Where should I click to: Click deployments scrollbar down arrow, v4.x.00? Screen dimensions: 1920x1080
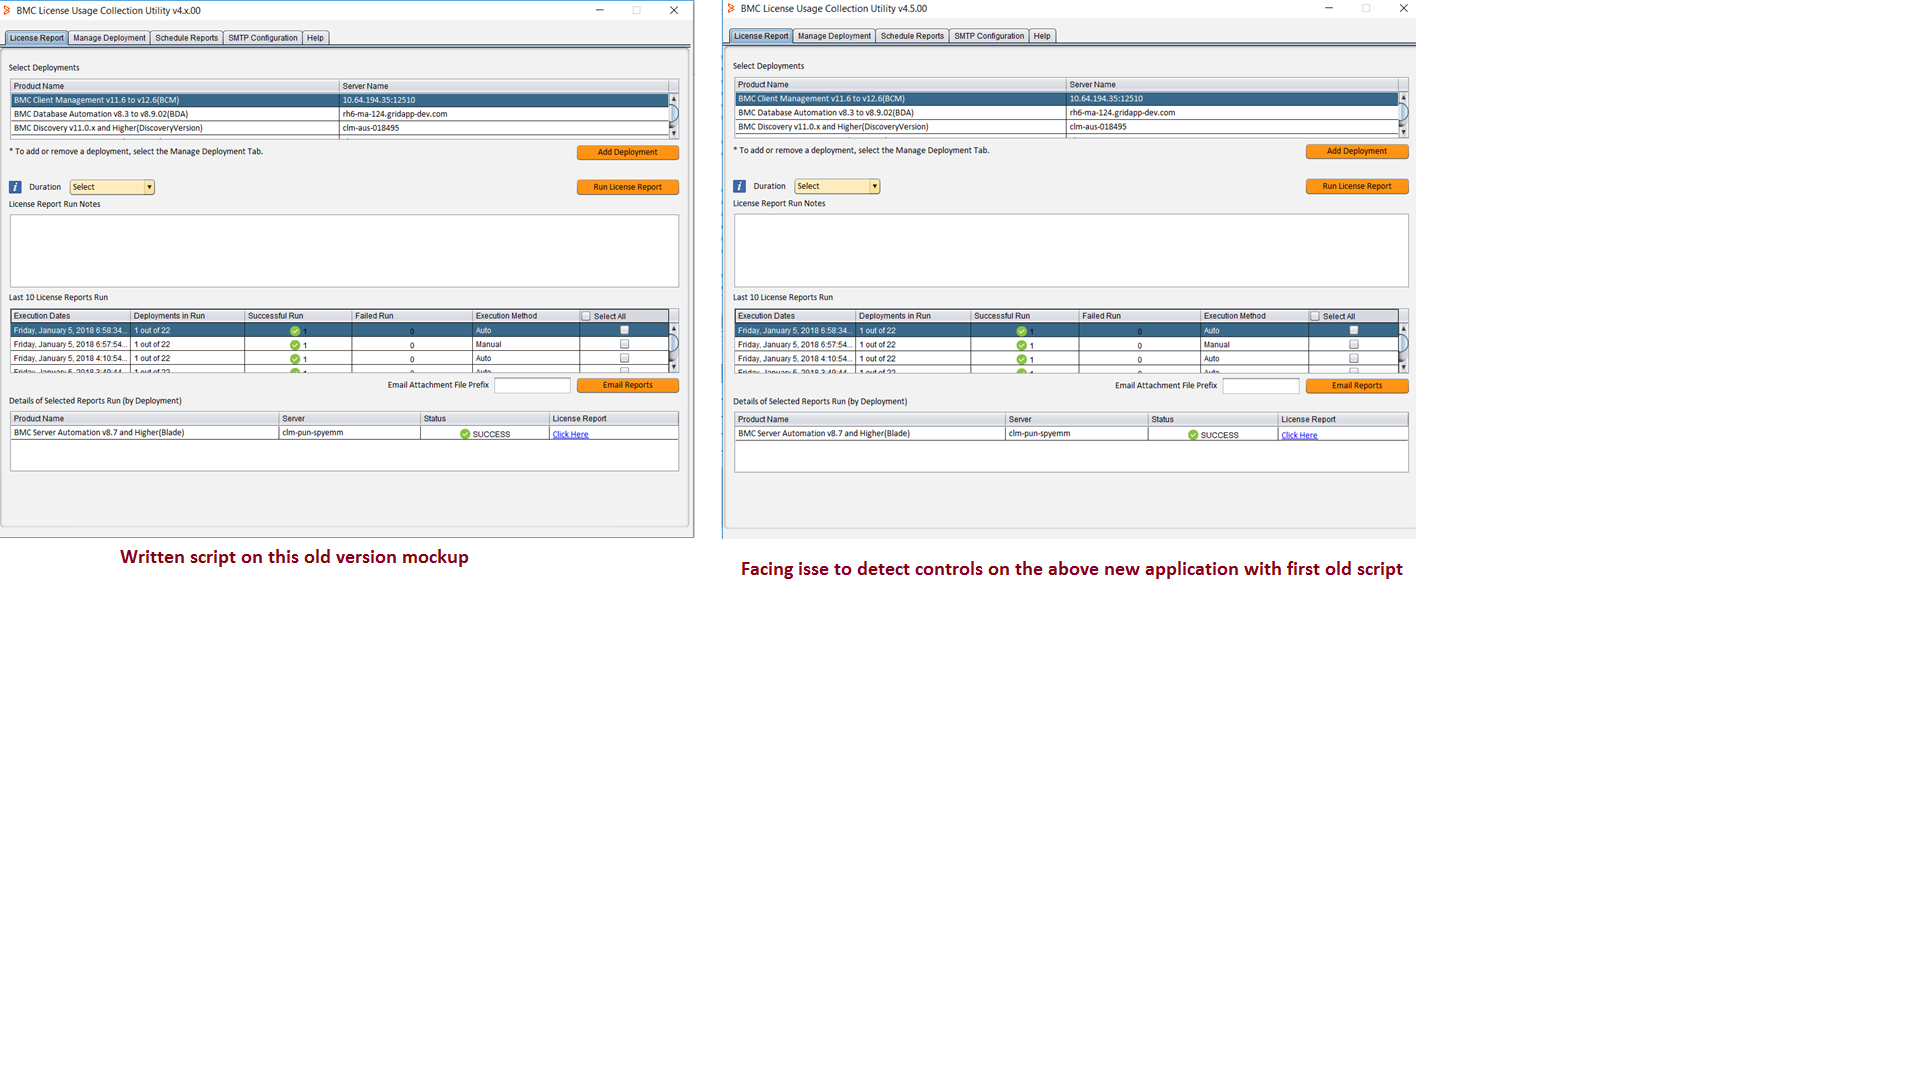tap(674, 133)
